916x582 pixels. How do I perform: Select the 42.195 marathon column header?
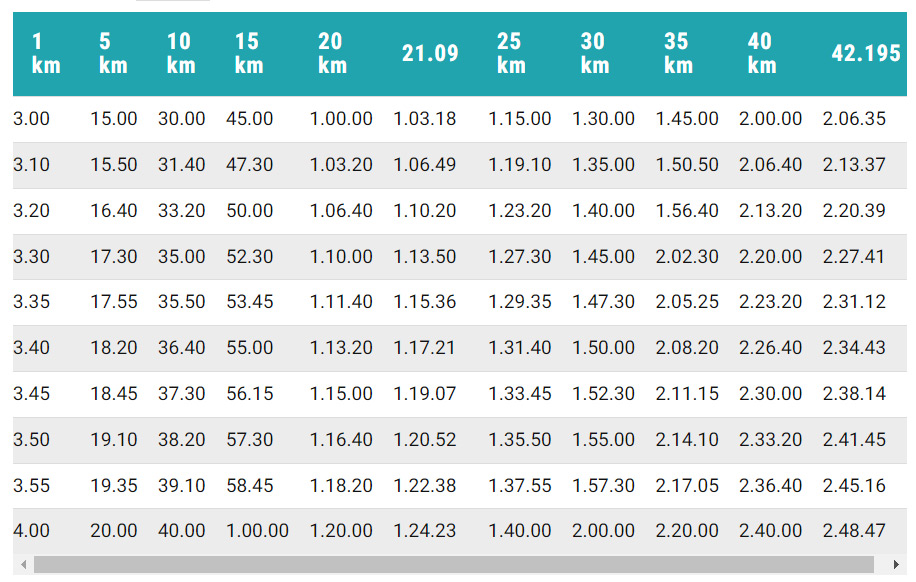pyautogui.click(x=866, y=54)
